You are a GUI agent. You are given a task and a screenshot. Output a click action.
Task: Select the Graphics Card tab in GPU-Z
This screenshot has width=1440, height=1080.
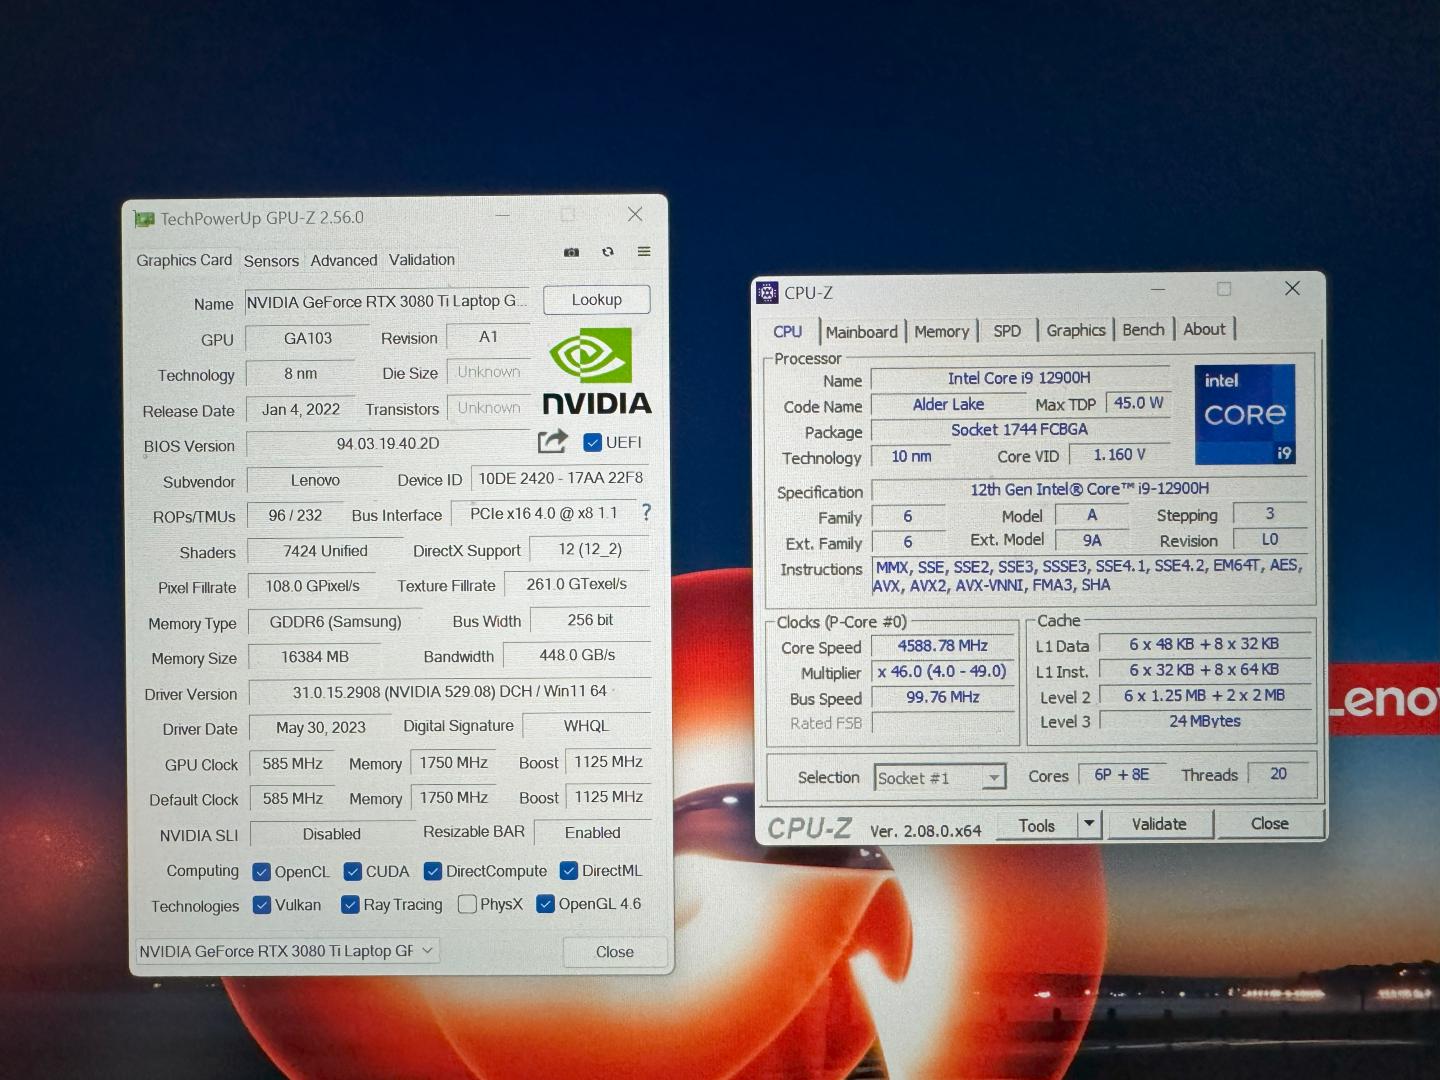184,260
